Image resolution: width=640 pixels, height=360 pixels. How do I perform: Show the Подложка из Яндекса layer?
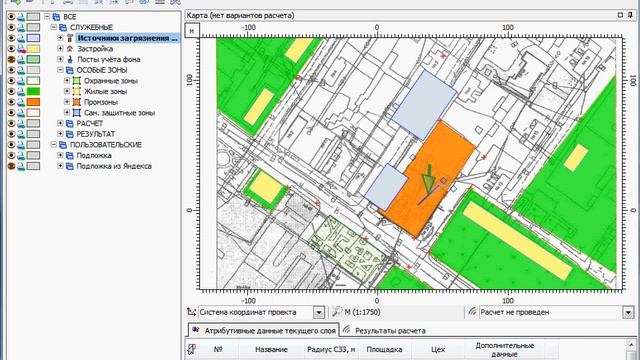[11, 166]
